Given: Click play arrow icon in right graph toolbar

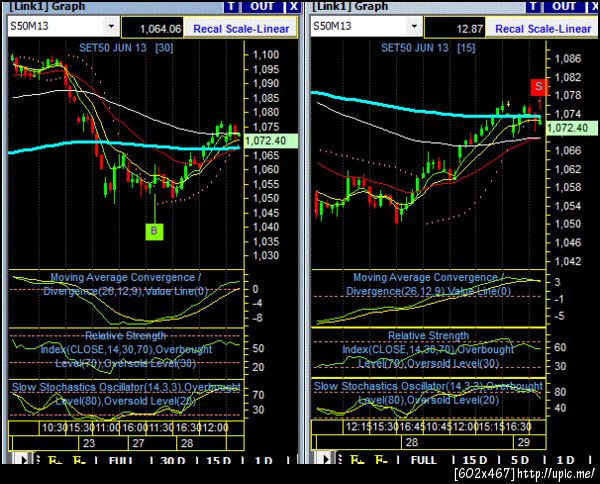Looking at the screenshot, I should [326, 459].
